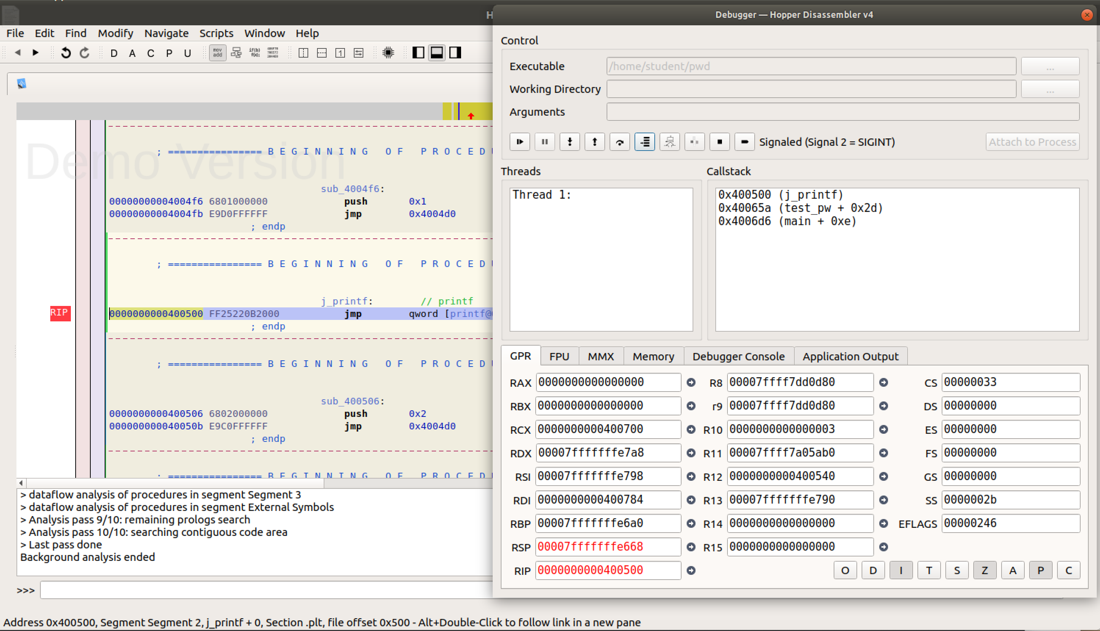Click the RSP register value field

click(x=608, y=547)
